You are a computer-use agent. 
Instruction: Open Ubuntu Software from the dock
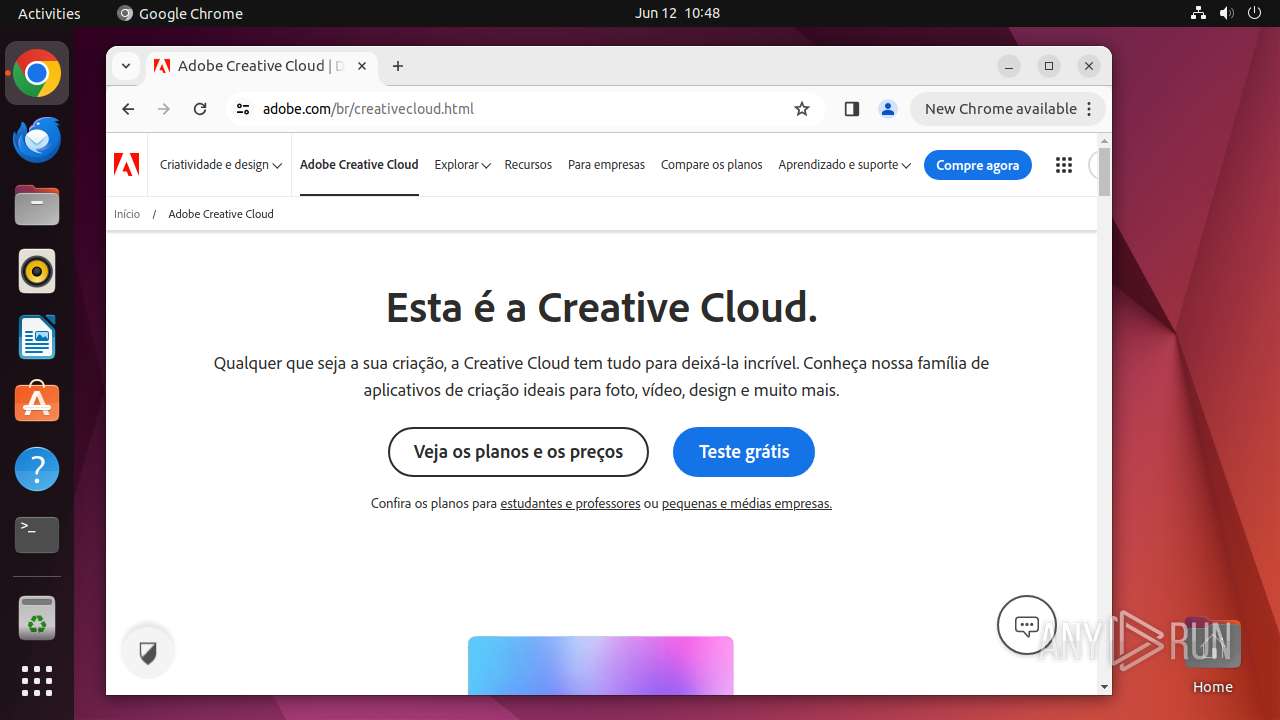(x=37, y=403)
